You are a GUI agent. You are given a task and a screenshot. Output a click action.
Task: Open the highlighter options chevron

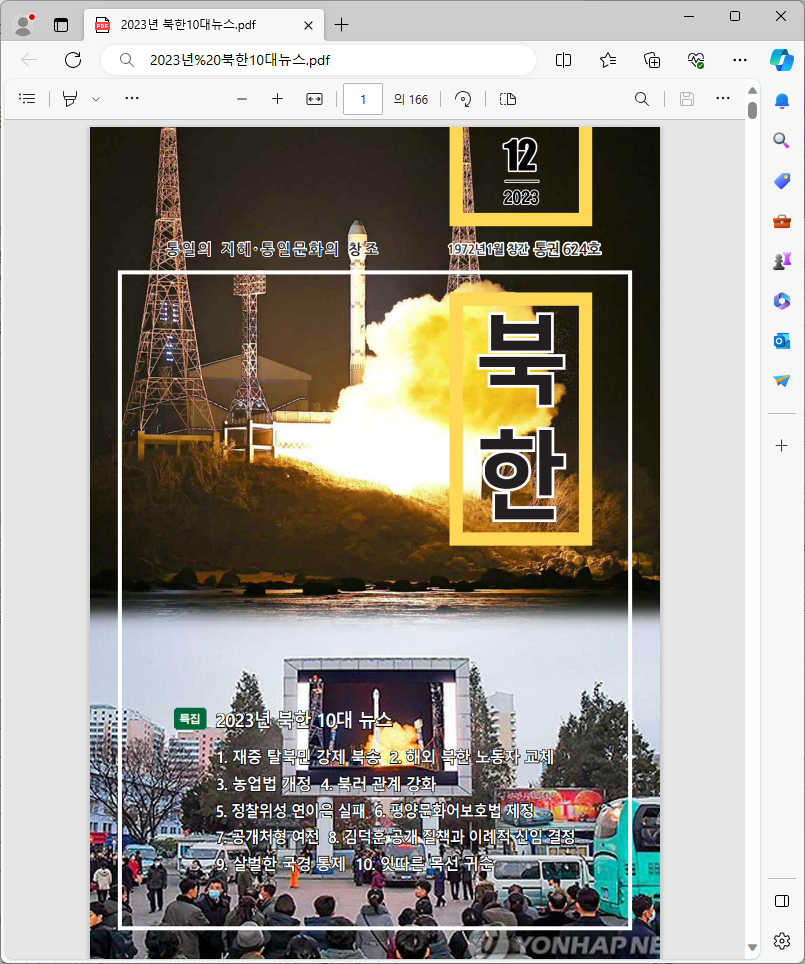(94, 98)
